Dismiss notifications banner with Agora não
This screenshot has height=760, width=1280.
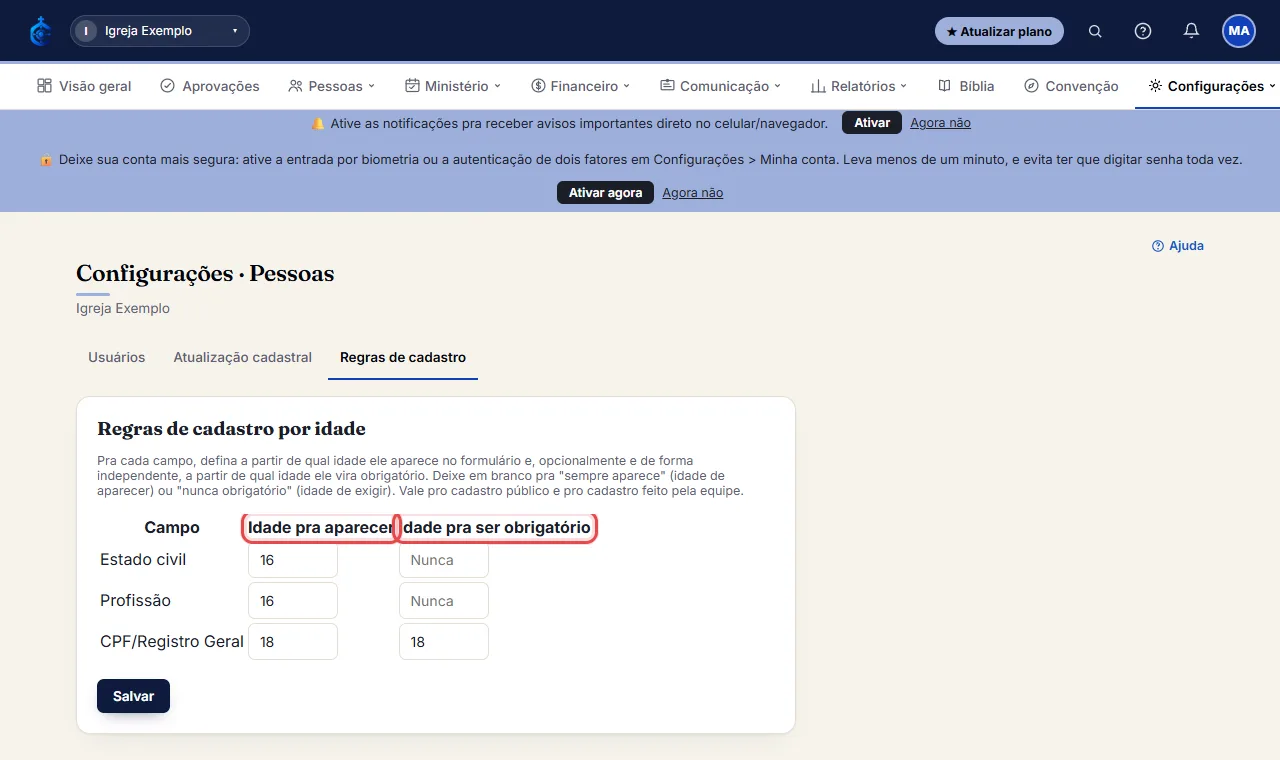[x=940, y=123]
